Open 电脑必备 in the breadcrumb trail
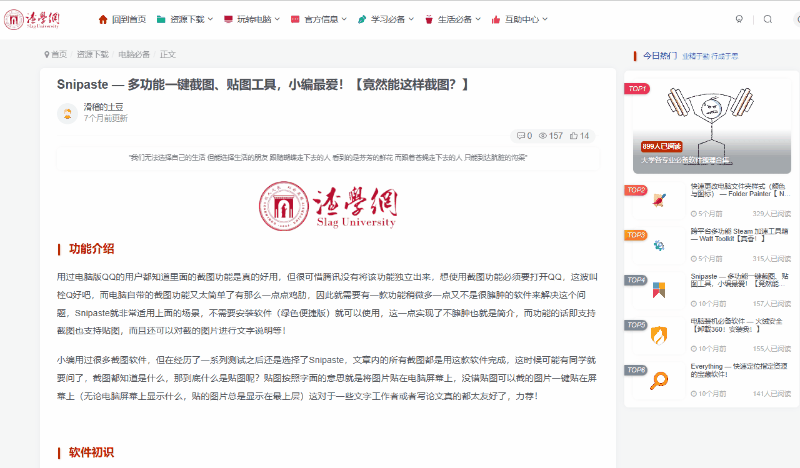Image resolution: width=800 pixels, height=468 pixels. point(134,55)
